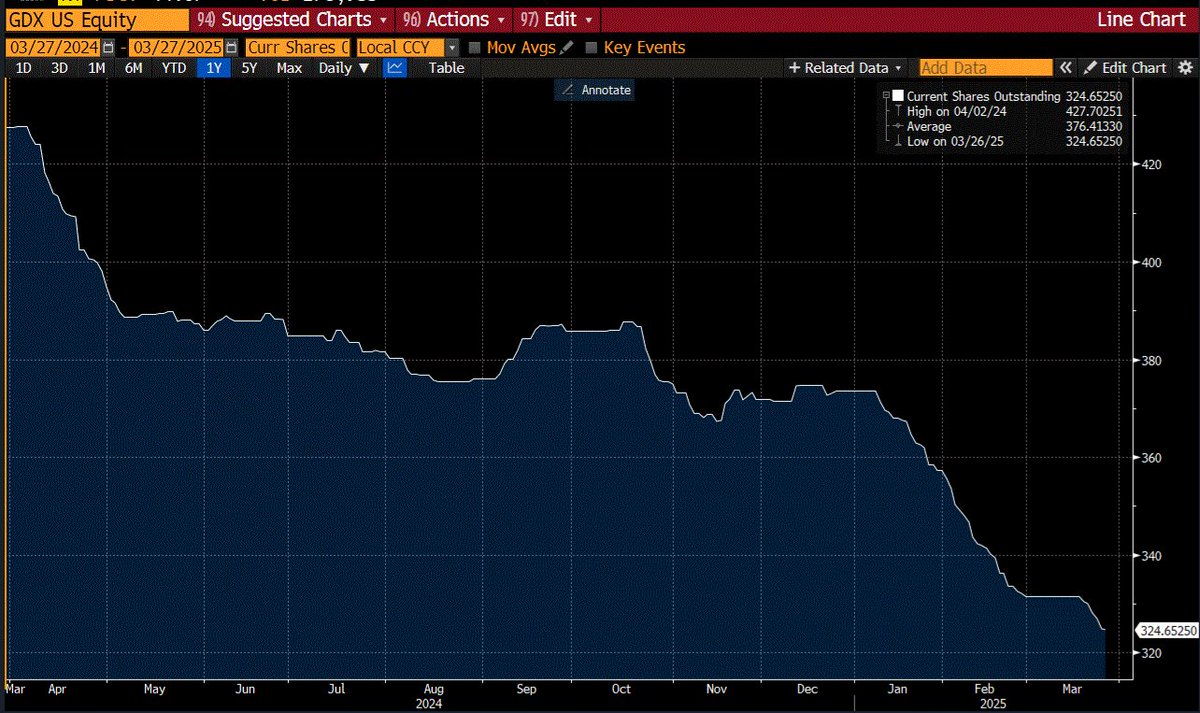Click the 324.65250 last value axis label
Viewport: 1200px width, 713px height.
pos(1167,631)
